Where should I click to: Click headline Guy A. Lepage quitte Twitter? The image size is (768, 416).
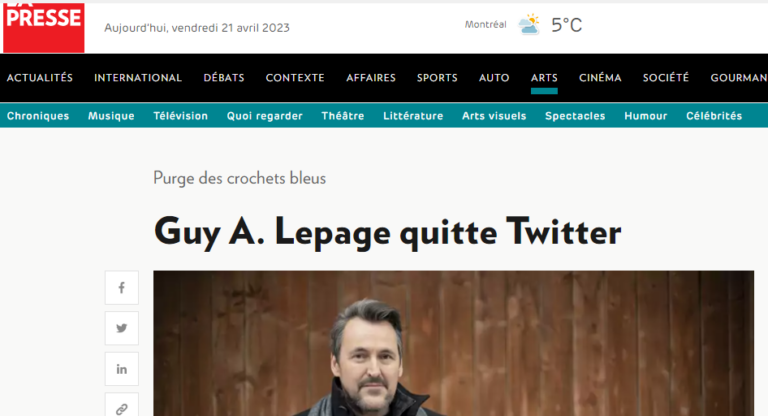[x=387, y=232]
